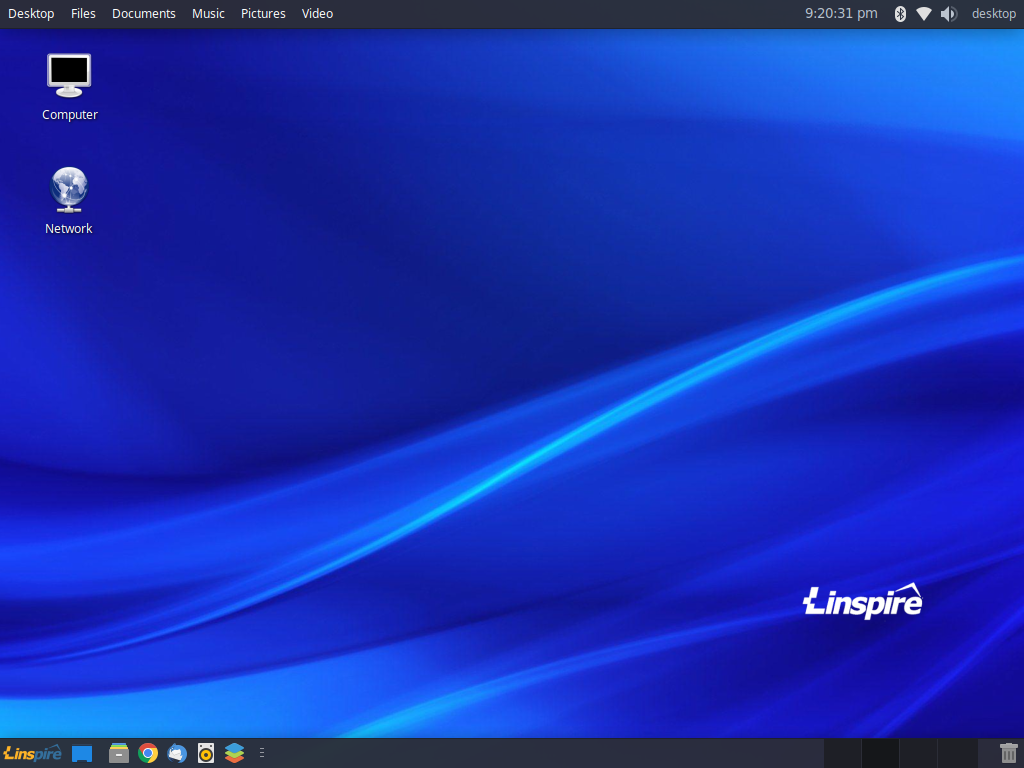Image resolution: width=1024 pixels, height=768 pixels.
Task: Open the Pictures menu
Action: point(263,13)
